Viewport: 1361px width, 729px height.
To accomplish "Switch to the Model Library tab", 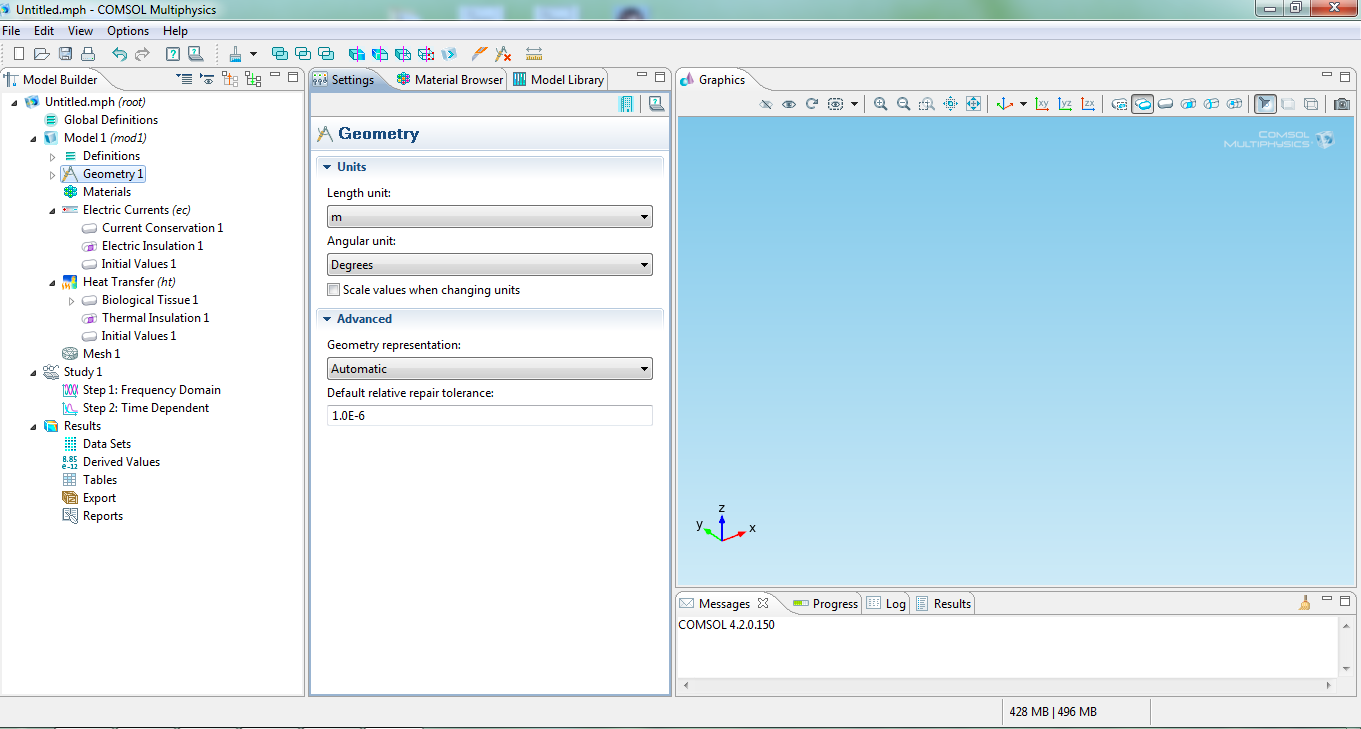I will point(558,80).
